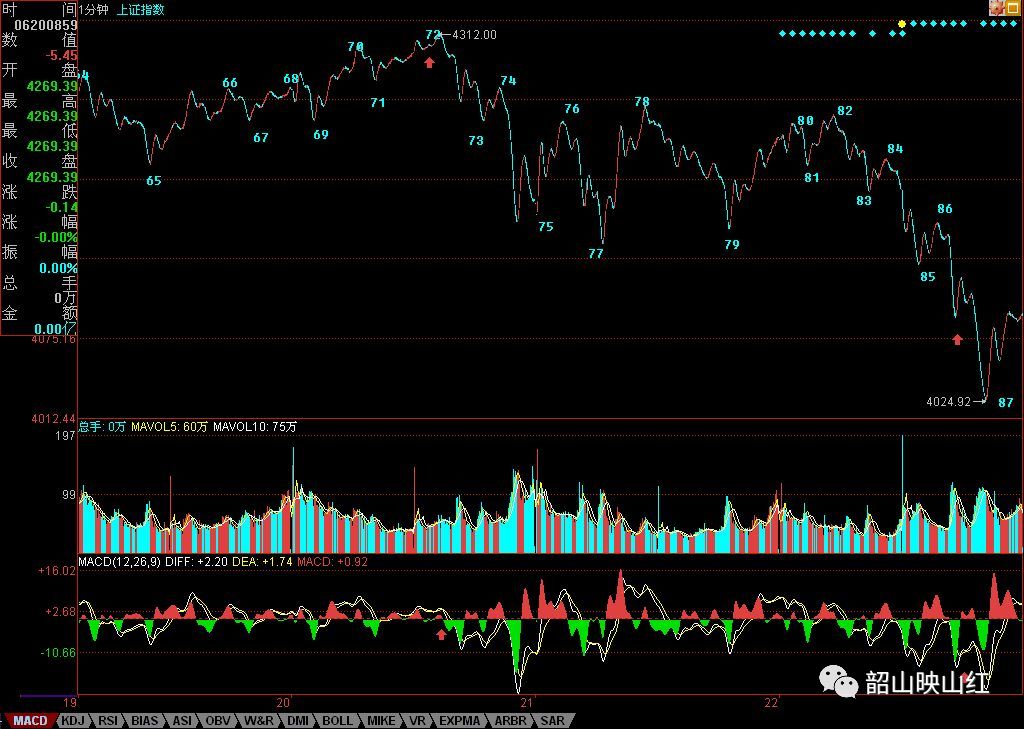Click date label 20 on time axis

click(283, 703)
